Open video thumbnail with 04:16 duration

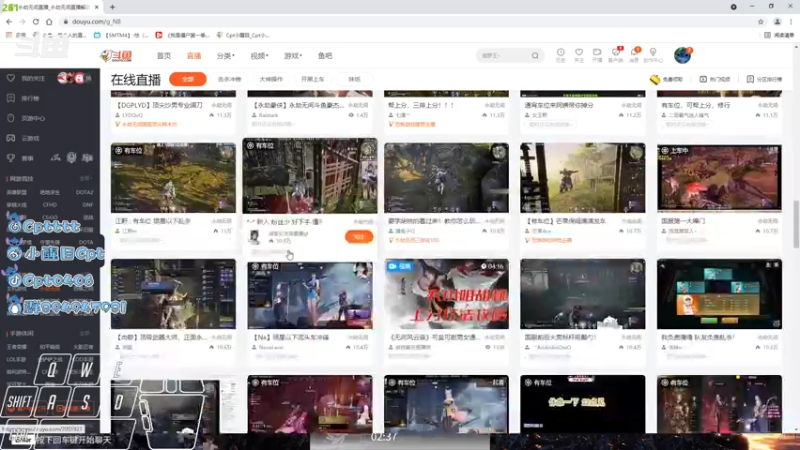tap(446, 294)
